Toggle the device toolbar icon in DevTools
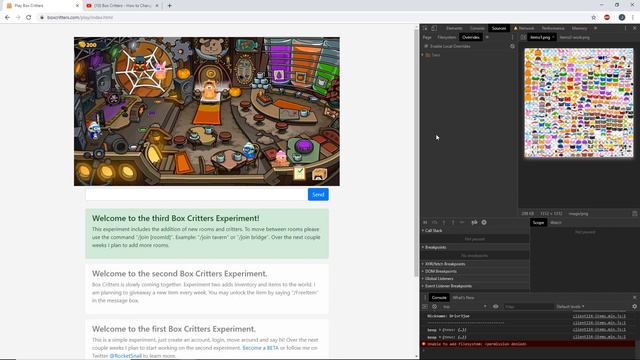Viewport: 640px width, 360px height. (434, 28)
